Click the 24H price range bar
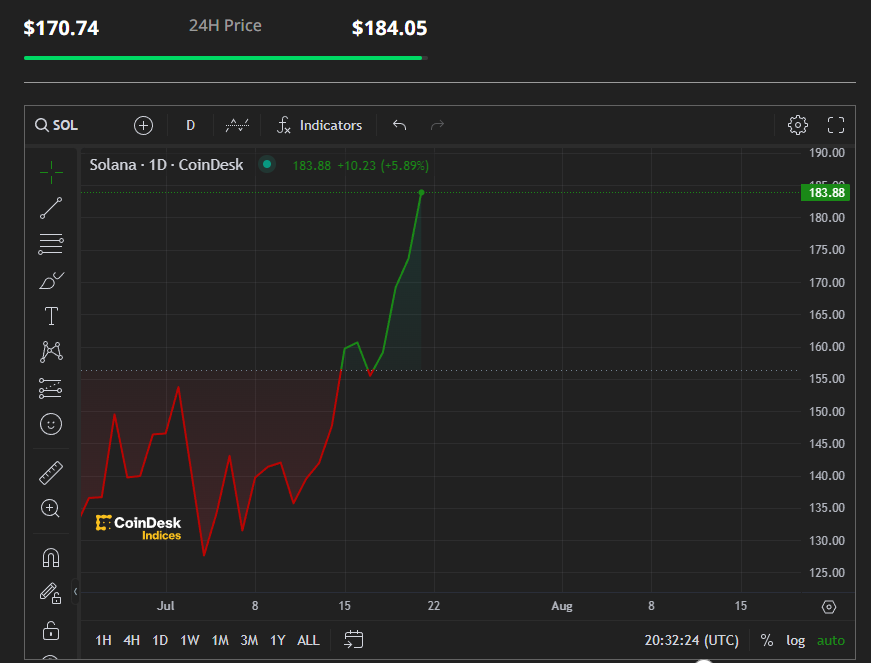This screenshot has height=663, width=871. tap(226, 58)
